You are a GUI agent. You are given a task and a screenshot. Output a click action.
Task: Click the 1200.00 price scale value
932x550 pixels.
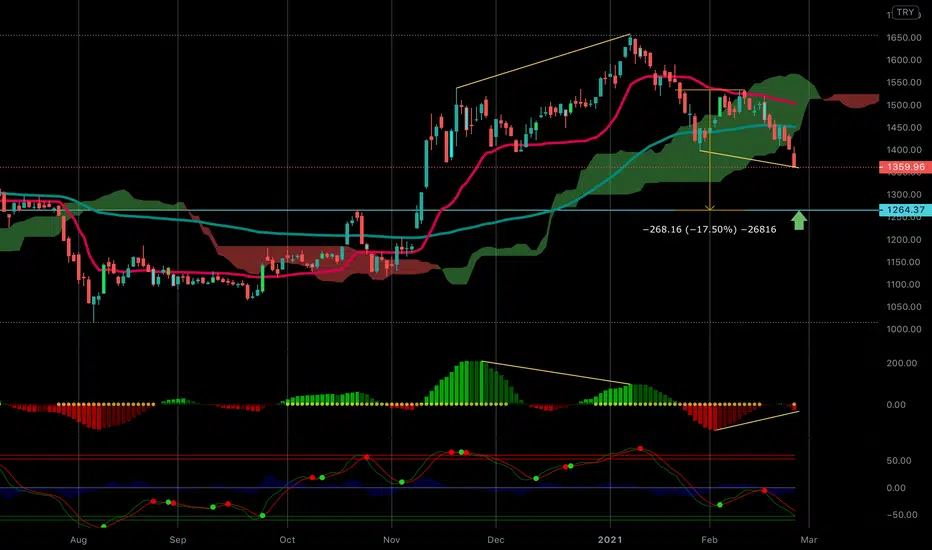(904, 240)
